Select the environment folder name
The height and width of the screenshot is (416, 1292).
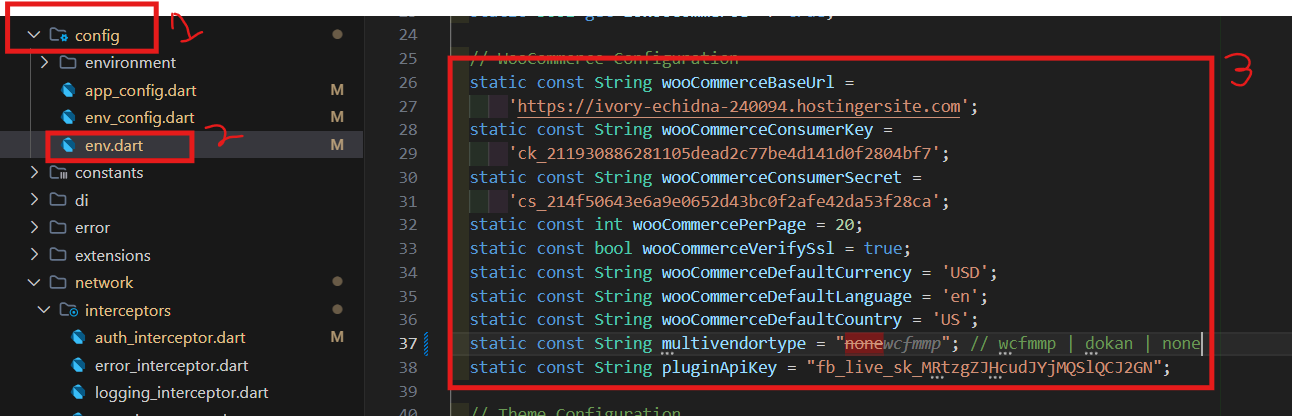click(130, 63)
